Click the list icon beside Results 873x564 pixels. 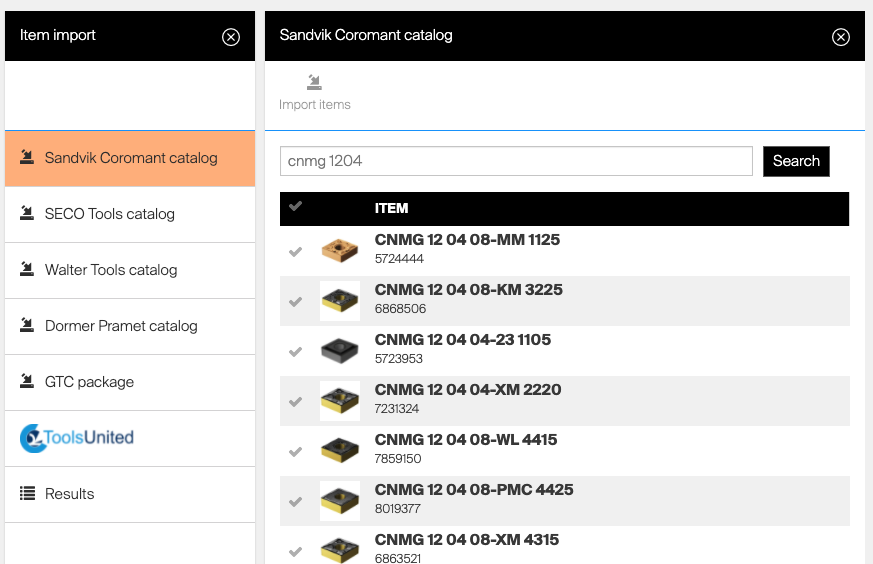click(x=27, y=493)
